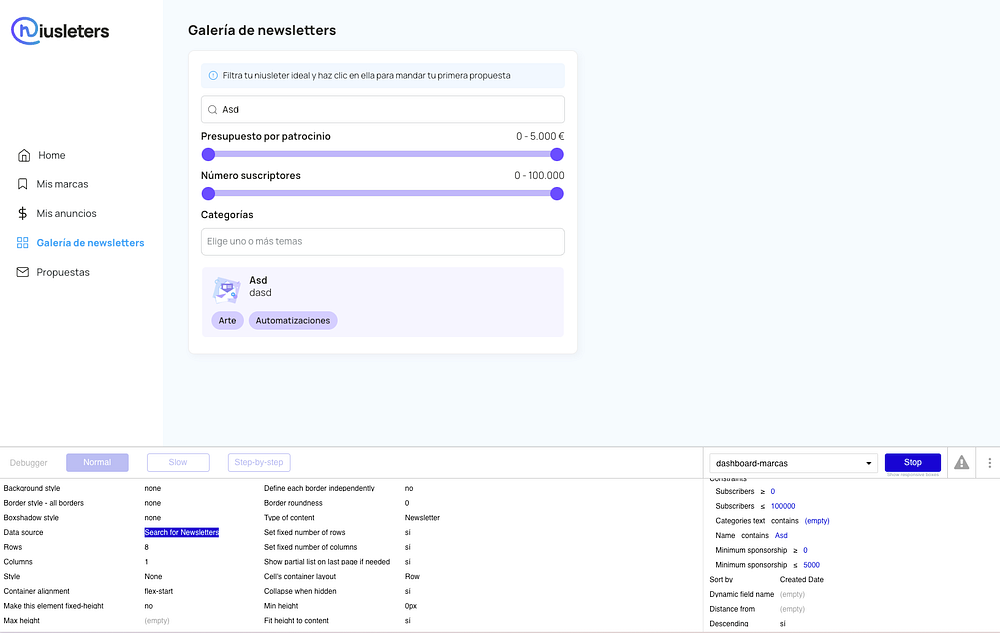Click the Automatizaciones category tag
Image resolution: width=1000 pixels, height=633 pixels.
pos(293,321)
